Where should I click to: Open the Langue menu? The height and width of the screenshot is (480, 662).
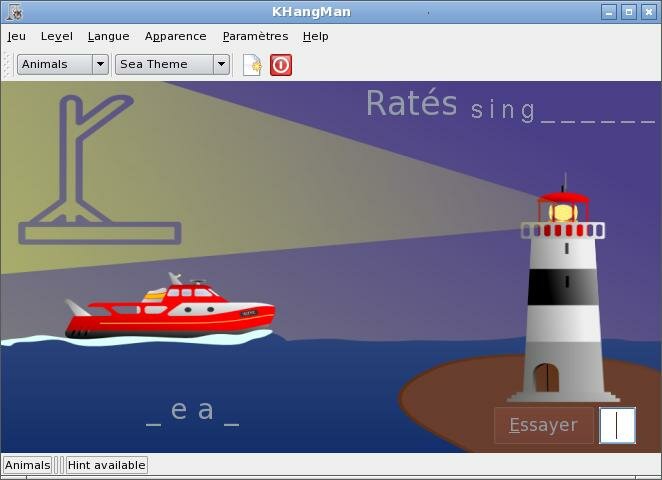109,36
